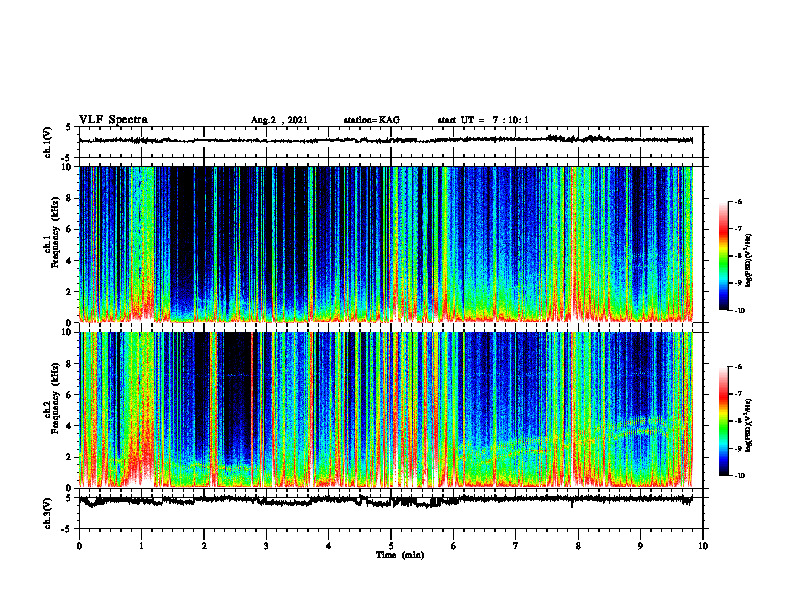The image size is (792, 612).
Task: Click time axis tick label "2"
Action: [204, 546]
